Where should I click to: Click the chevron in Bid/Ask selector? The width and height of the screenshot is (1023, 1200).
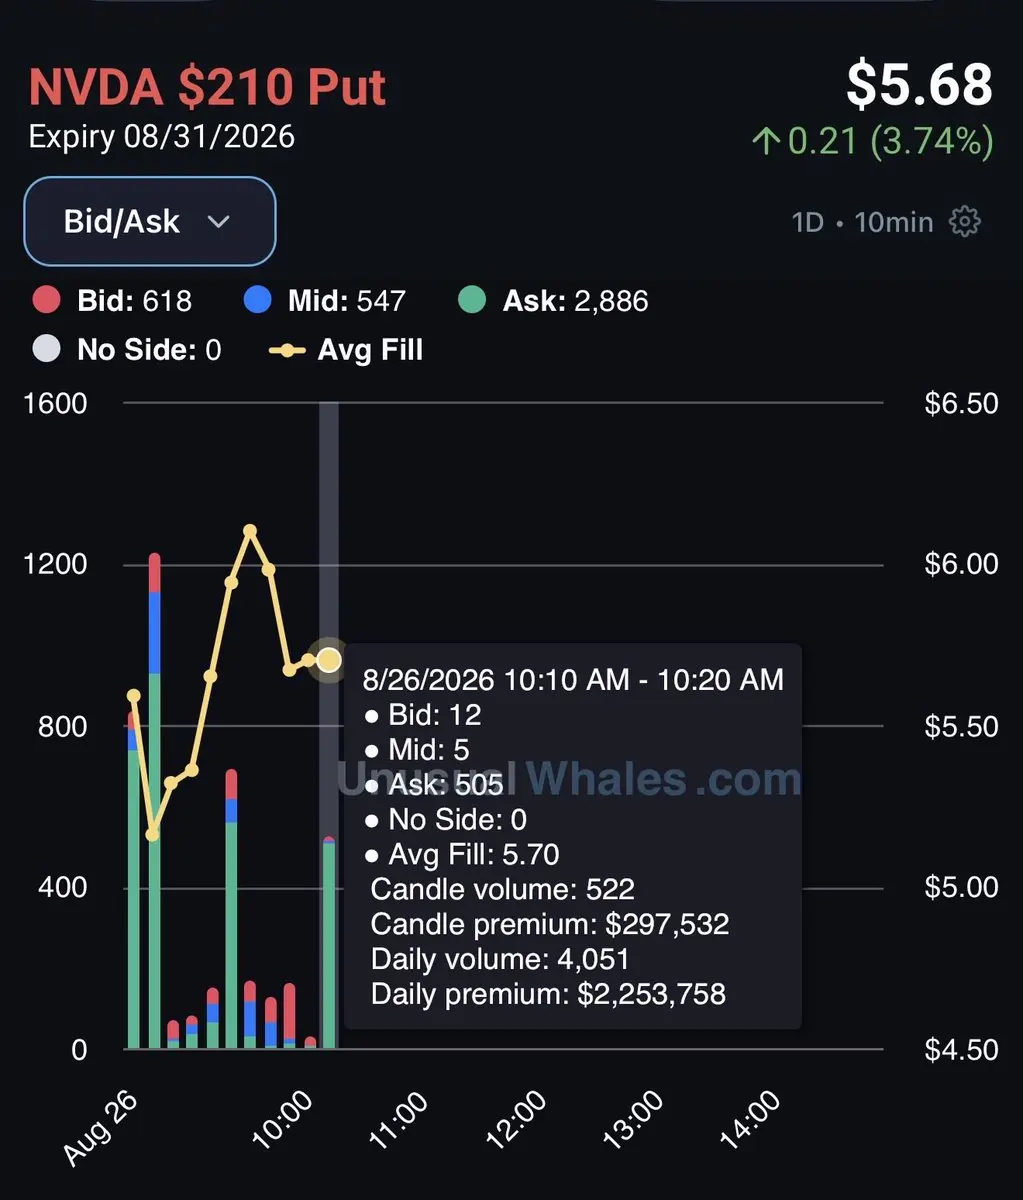pos(219,222)
